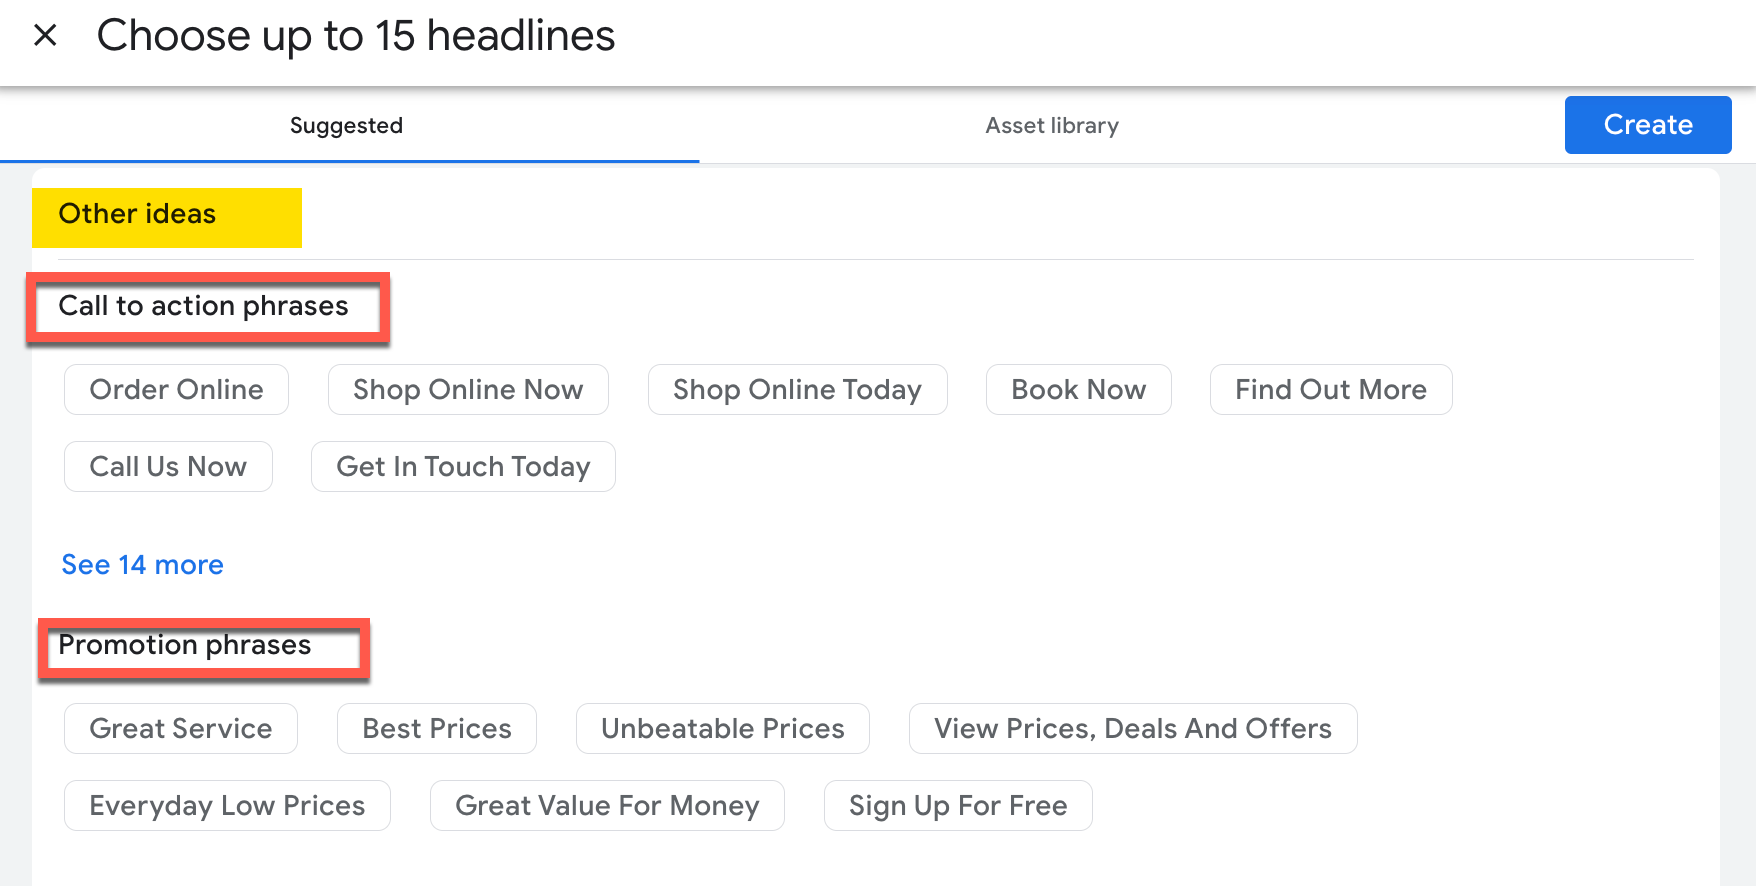Screen dimensions: 1756x886
Task: Pick Great Value For Money headline
Action: tap(607, 805)
